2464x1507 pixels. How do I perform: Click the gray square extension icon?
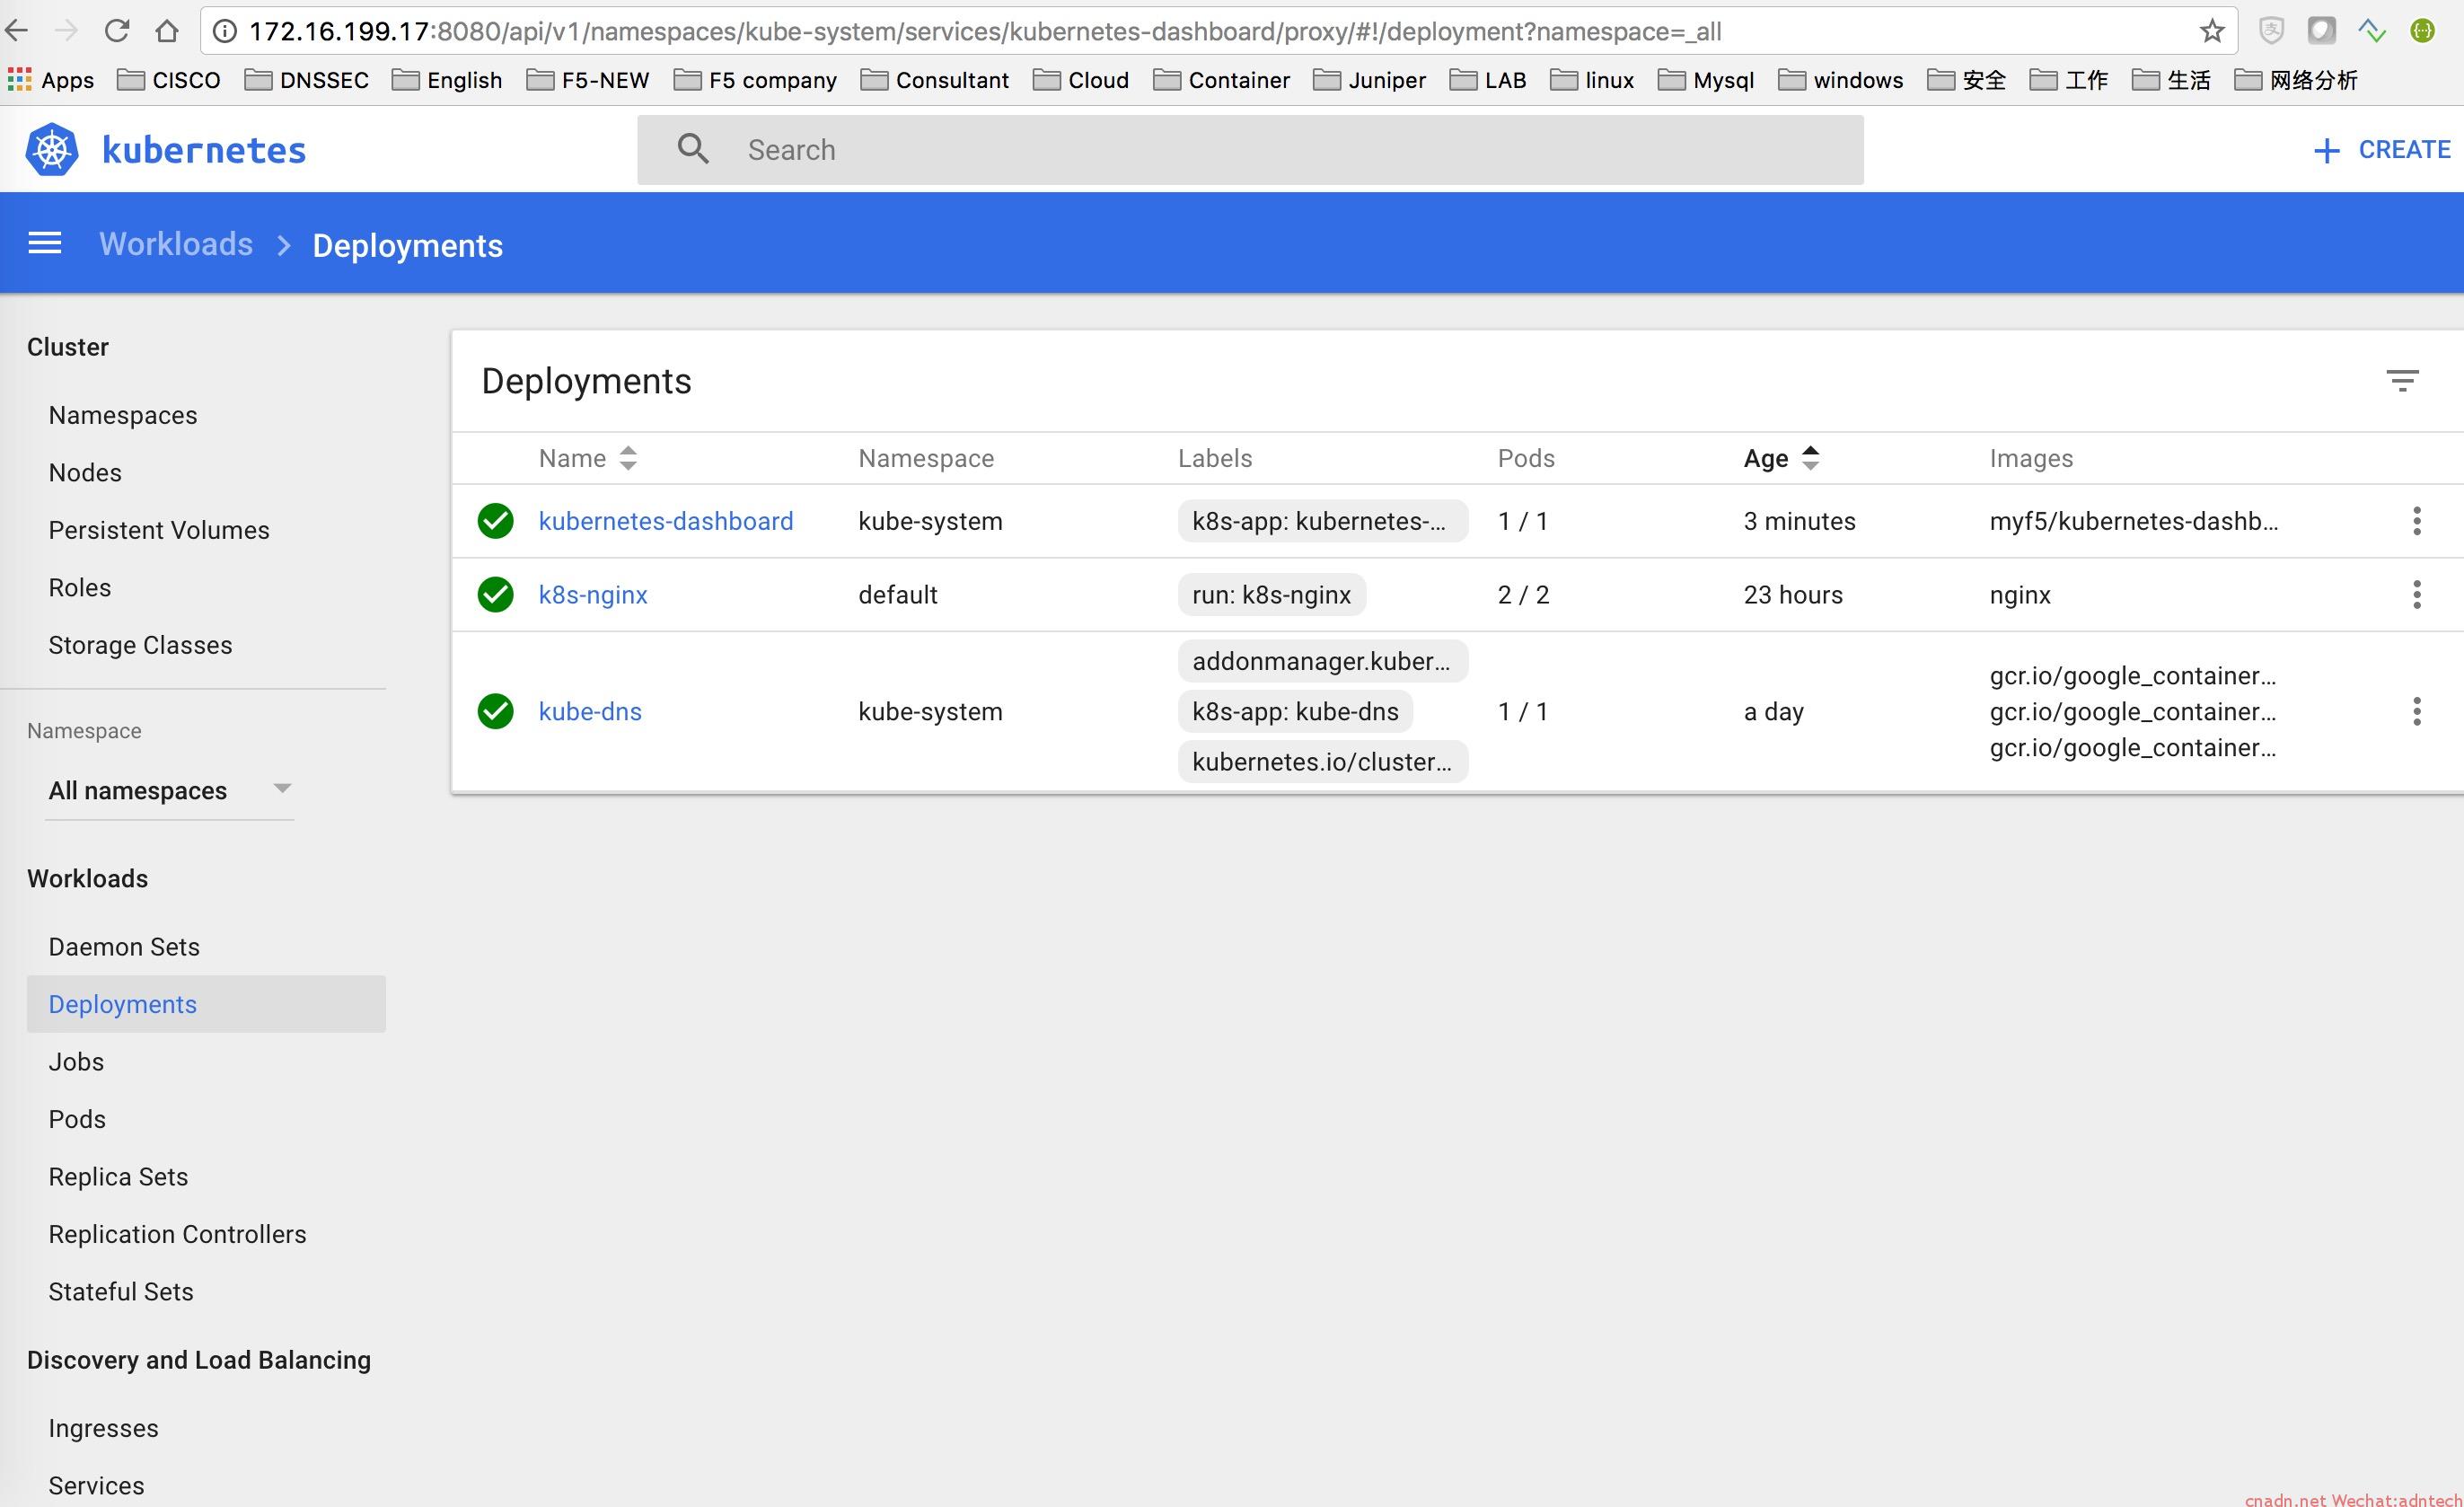(x=2321, y=31)
